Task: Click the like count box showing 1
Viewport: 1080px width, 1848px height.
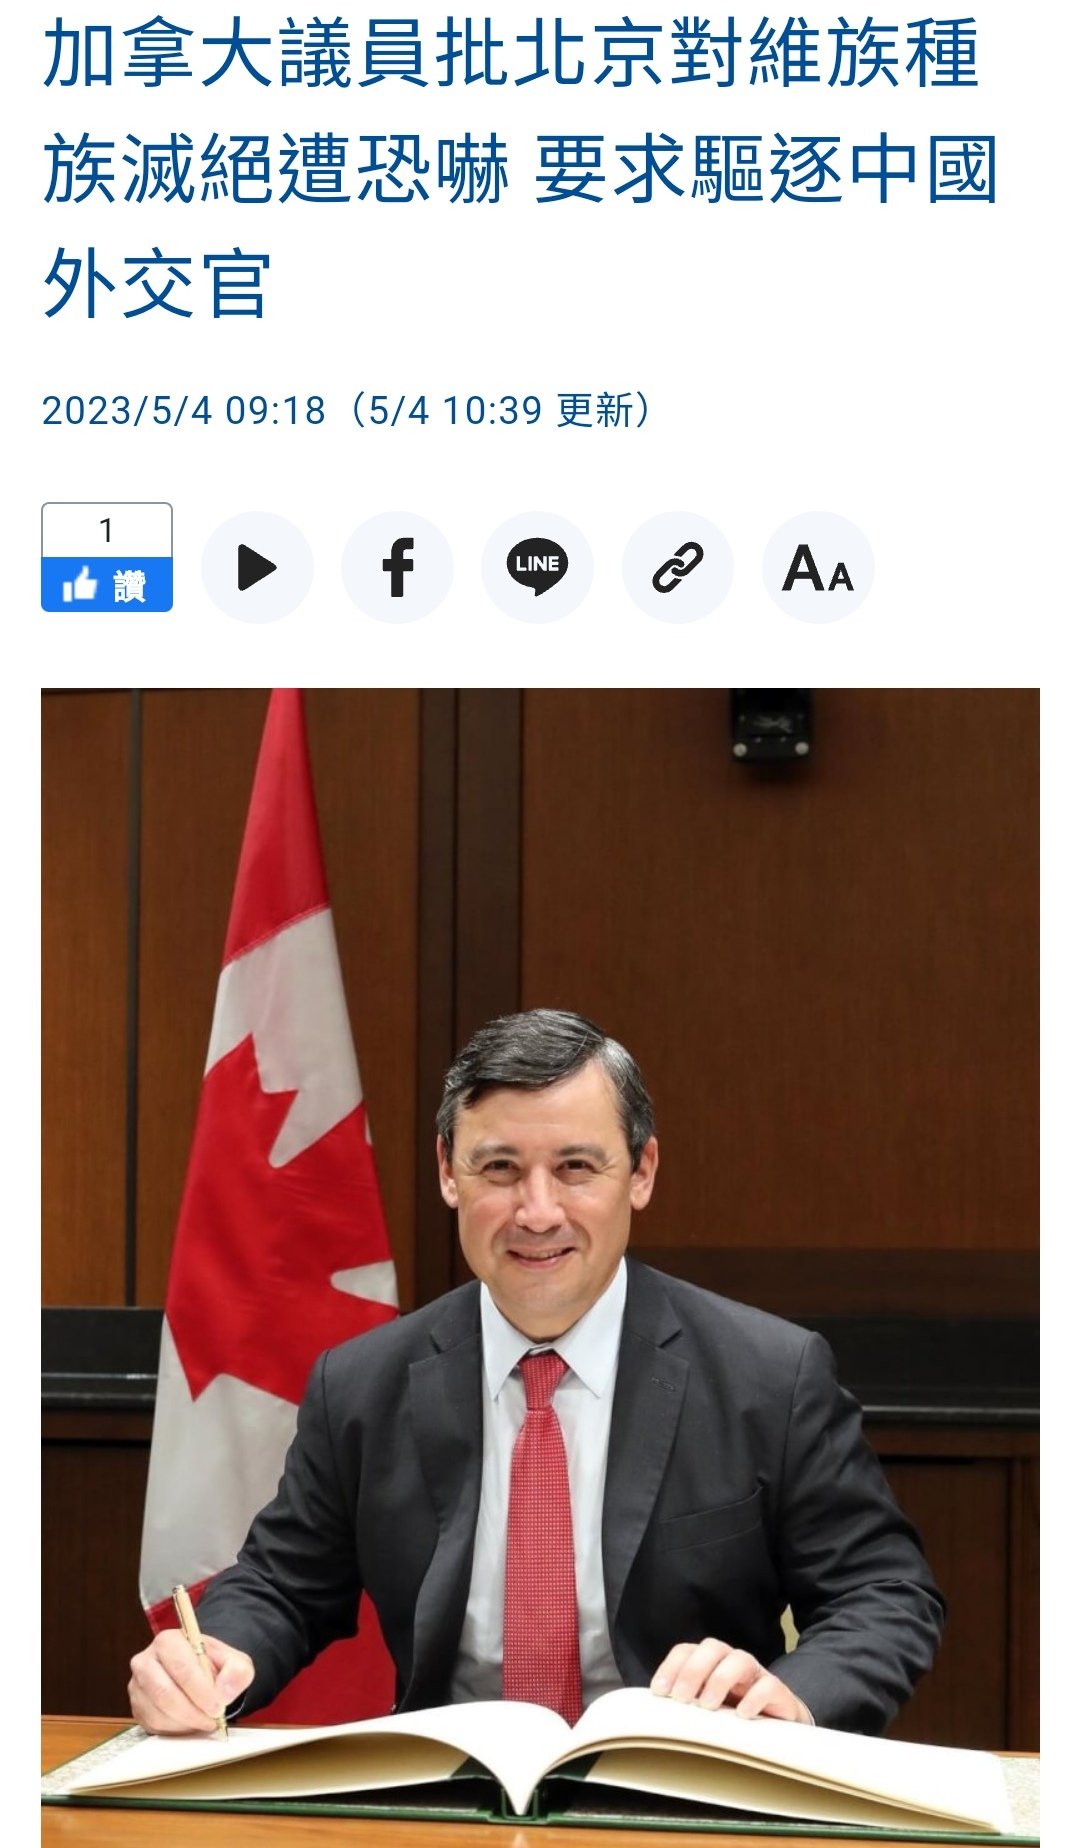Action: [107, 531]
